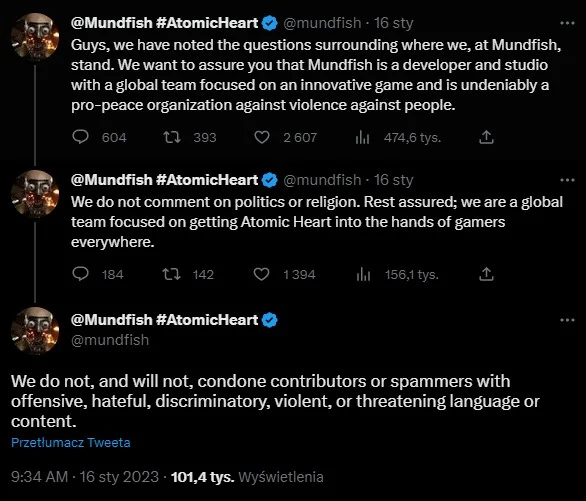Click verified badge on third tweet author
Viewport: 586px width, 501px height.
(270, 320)
